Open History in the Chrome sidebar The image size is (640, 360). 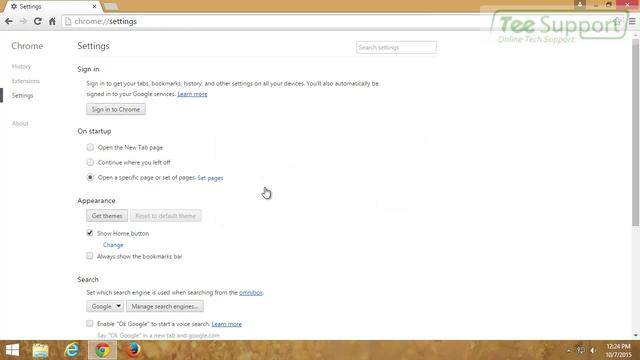(21, 67)
